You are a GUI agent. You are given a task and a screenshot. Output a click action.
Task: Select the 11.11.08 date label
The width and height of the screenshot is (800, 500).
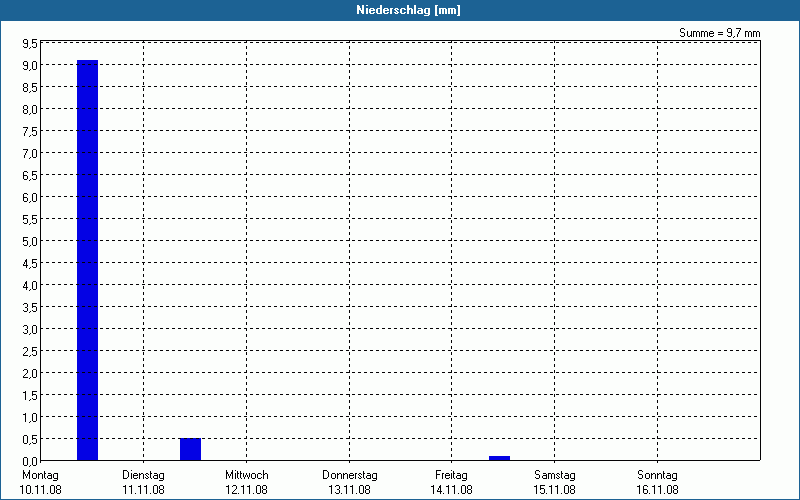pyautogui.click(x=143, y=490)
